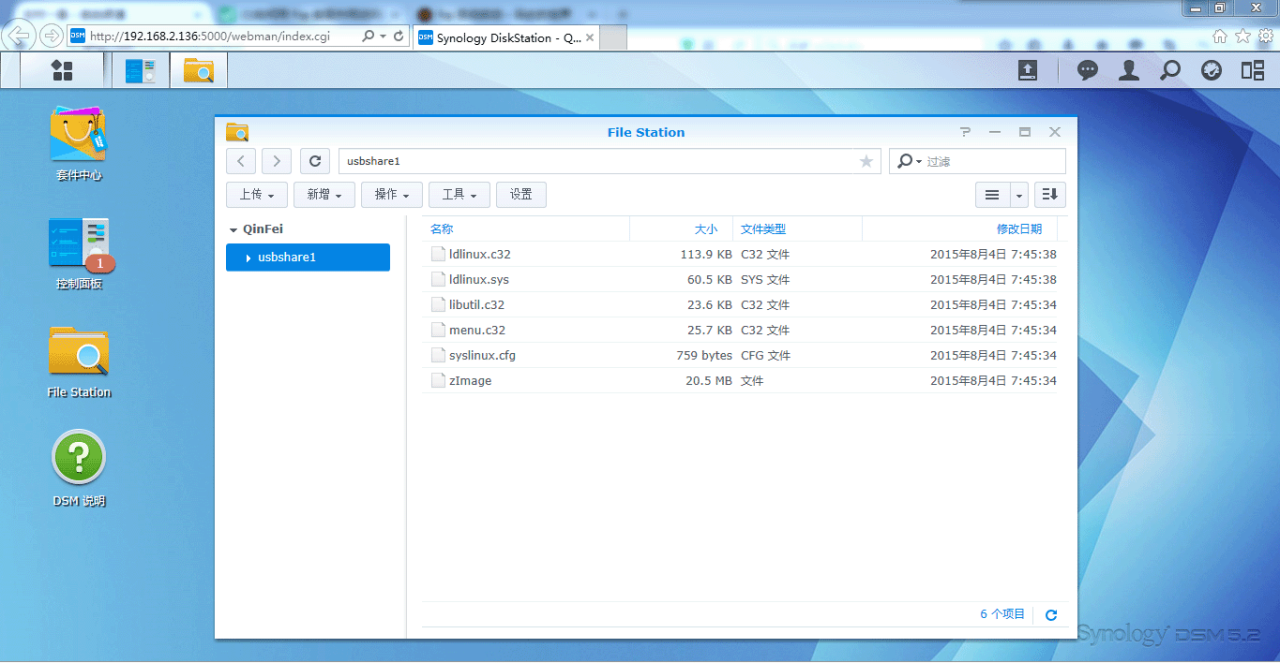
Task: Bookmark current path with star icon
Action: pyautogui.click(x=866, y=161)
